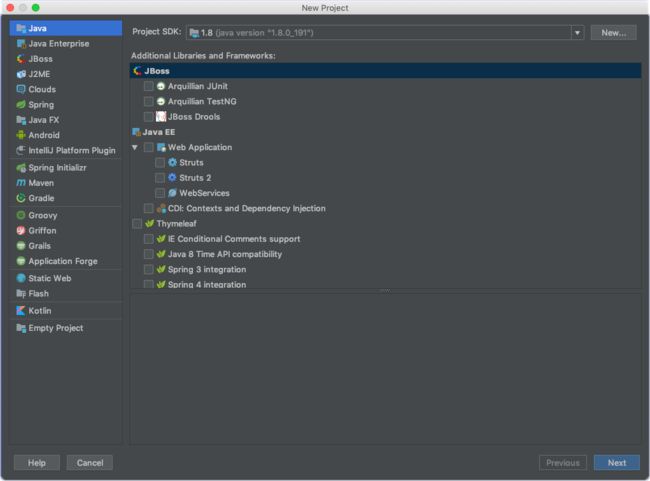Click the Maven project type icon
Image resolution: width=650 pixels, height=481 pixels.
coord(21,183)
